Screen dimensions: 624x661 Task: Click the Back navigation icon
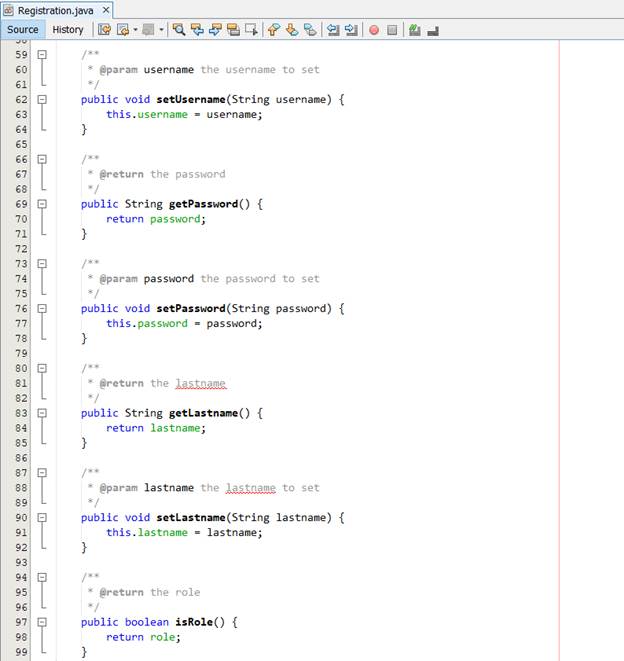(x=123, y=30)
